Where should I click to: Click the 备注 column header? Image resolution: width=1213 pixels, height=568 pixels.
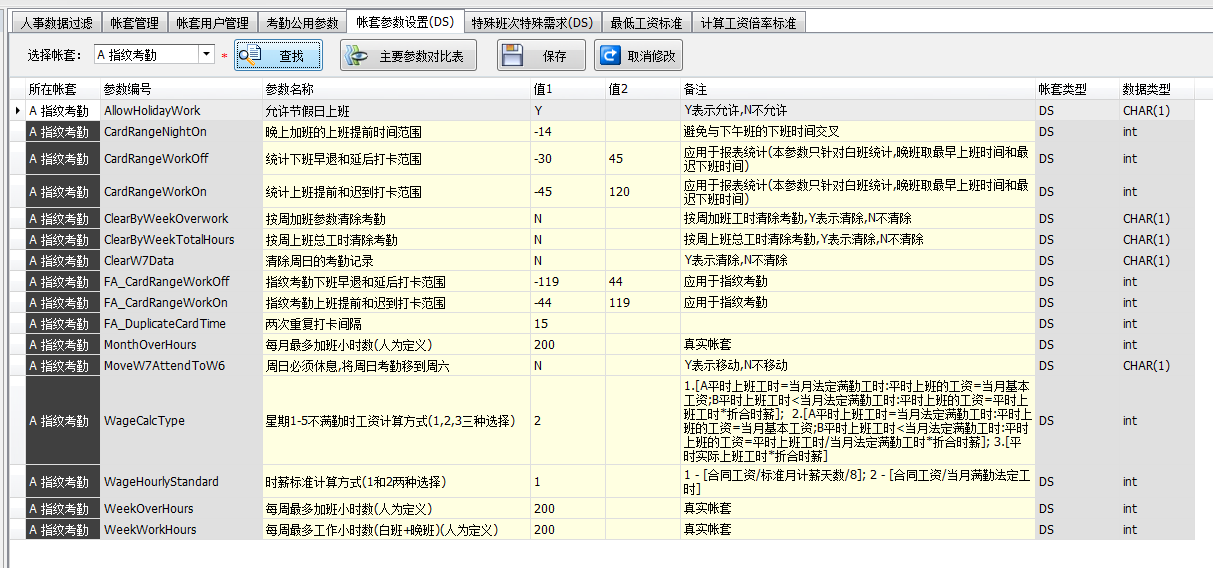tap(858, 89)
